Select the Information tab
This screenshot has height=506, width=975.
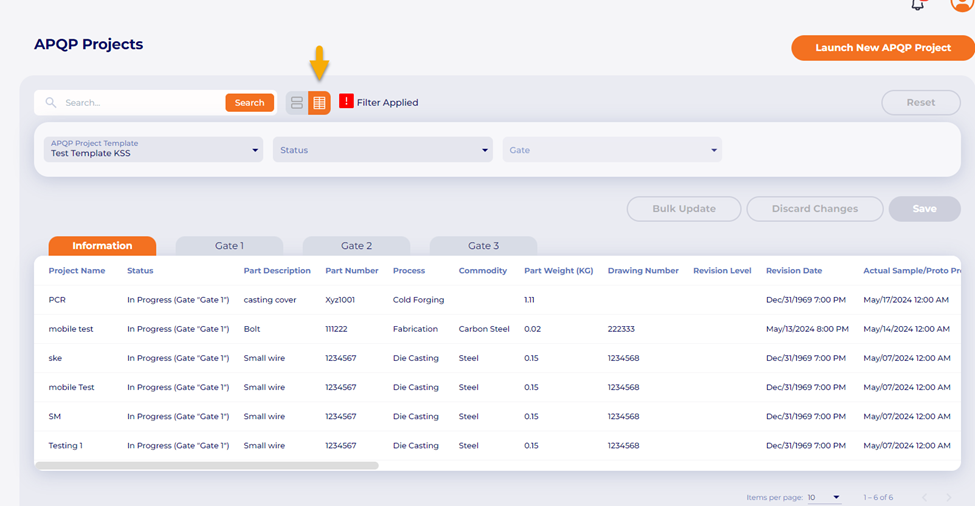click(x=102, y=246)
